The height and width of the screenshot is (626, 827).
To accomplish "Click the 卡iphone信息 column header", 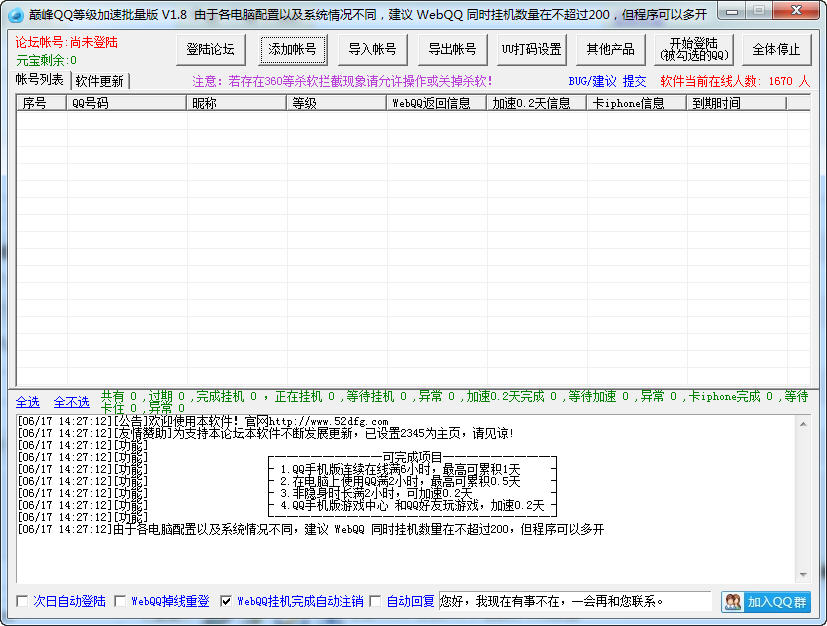I will [x=637, y=103].
